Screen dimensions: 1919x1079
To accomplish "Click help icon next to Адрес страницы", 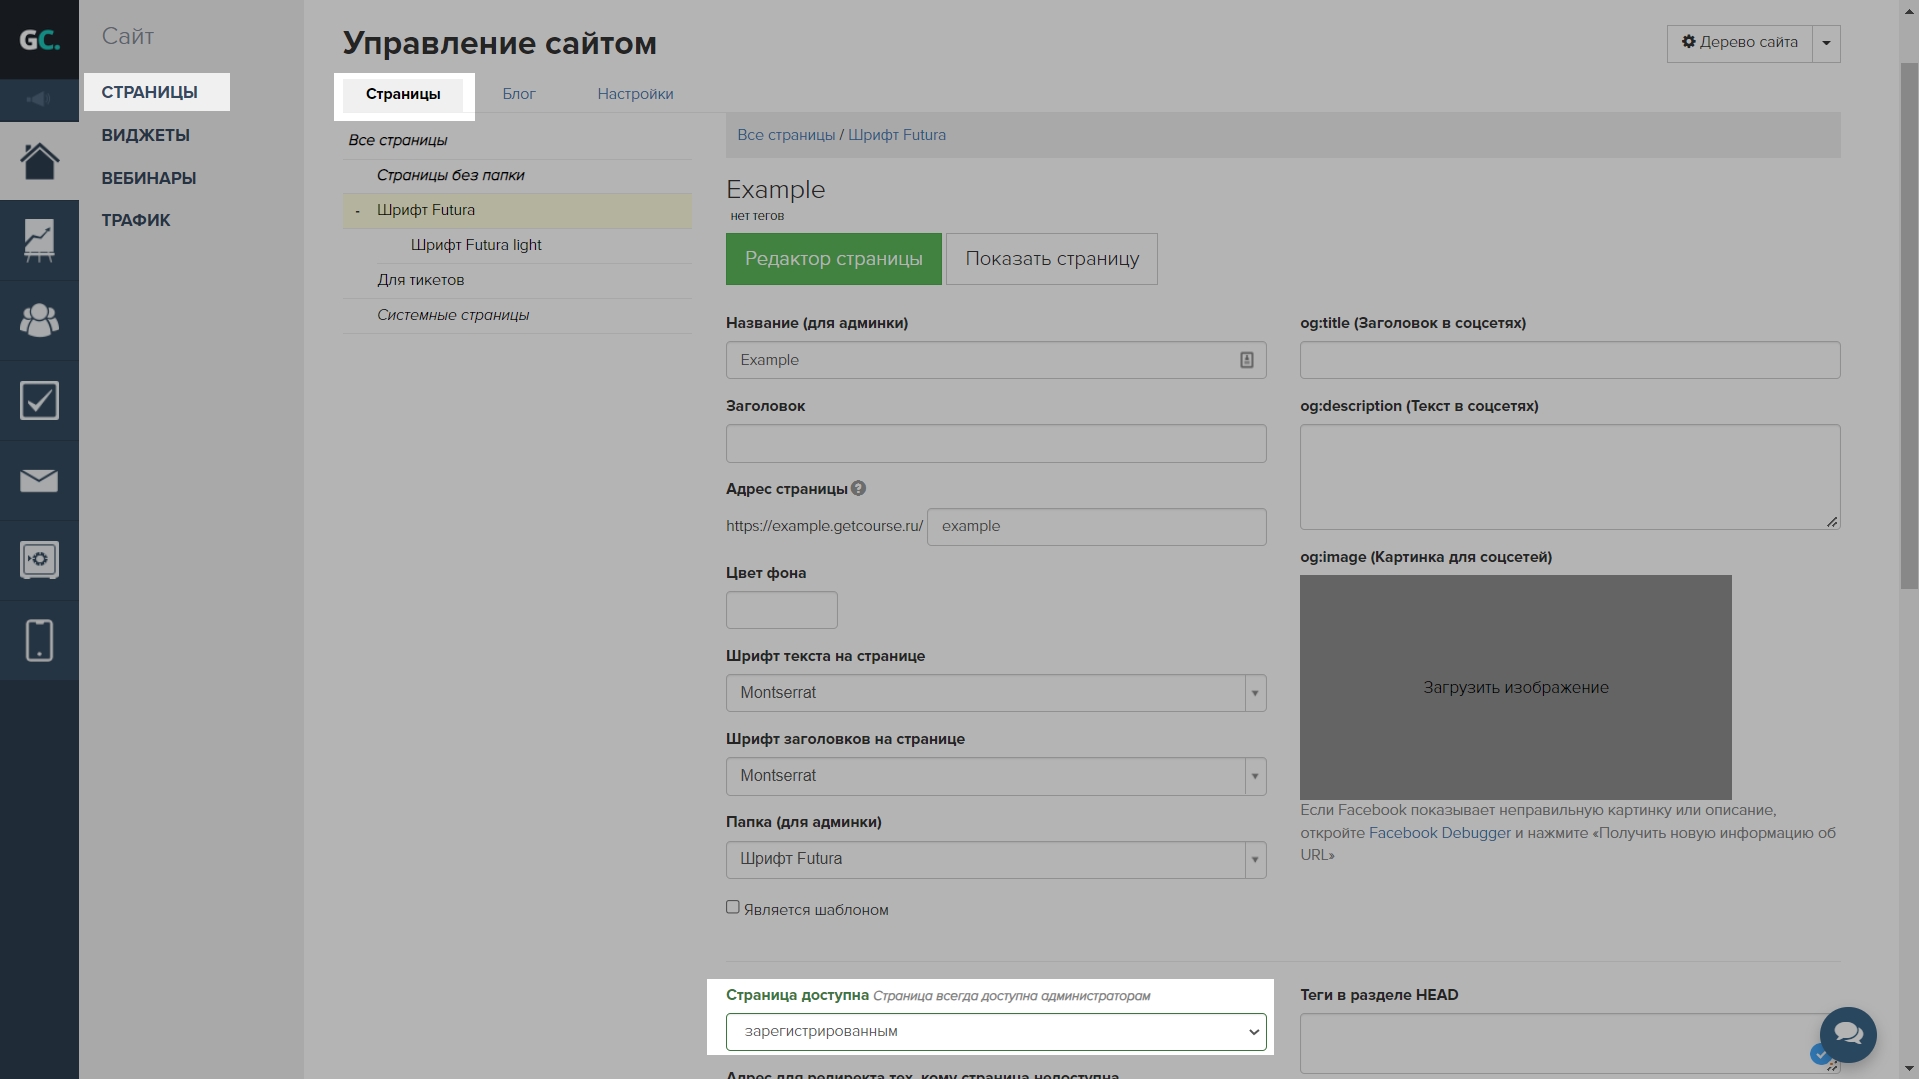I will point(858,488).
